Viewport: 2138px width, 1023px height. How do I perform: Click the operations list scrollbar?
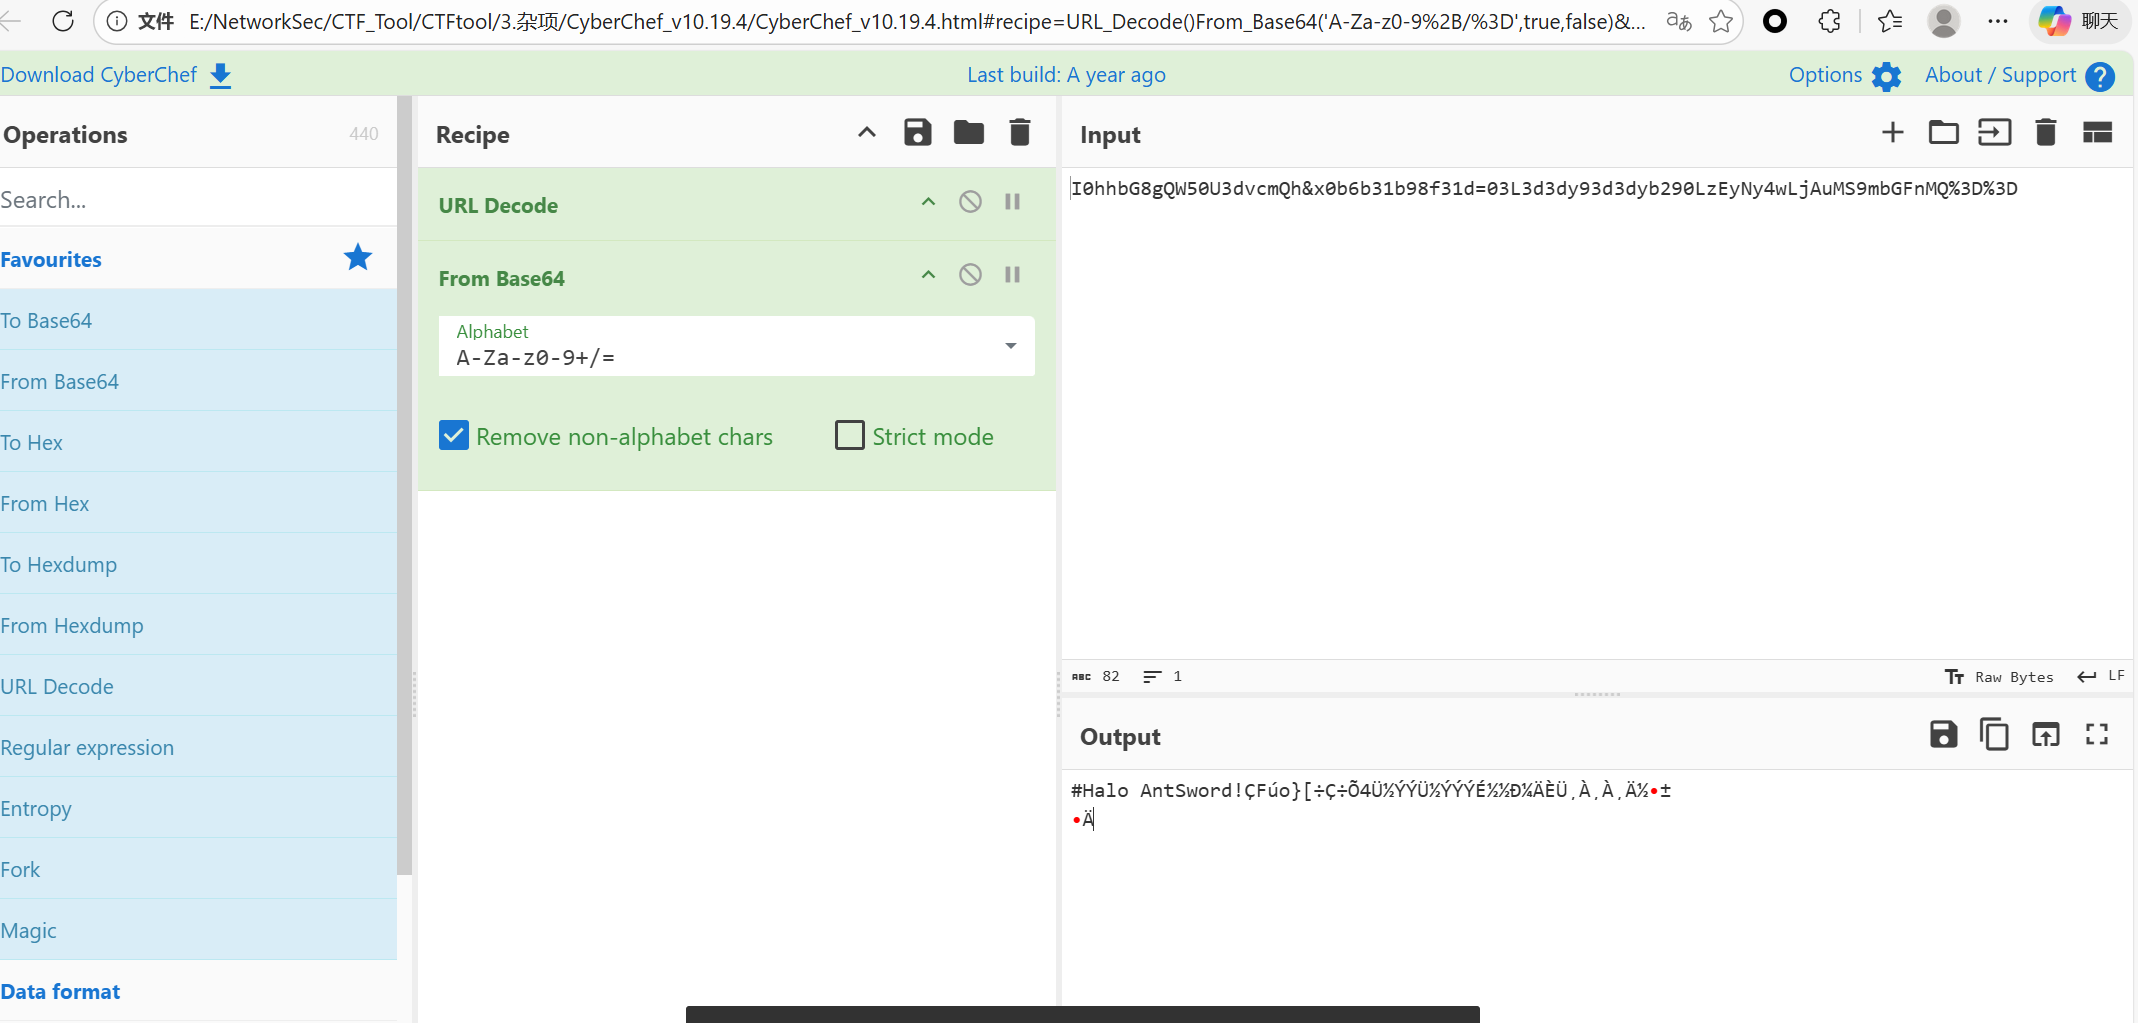[x=404, y=485]
